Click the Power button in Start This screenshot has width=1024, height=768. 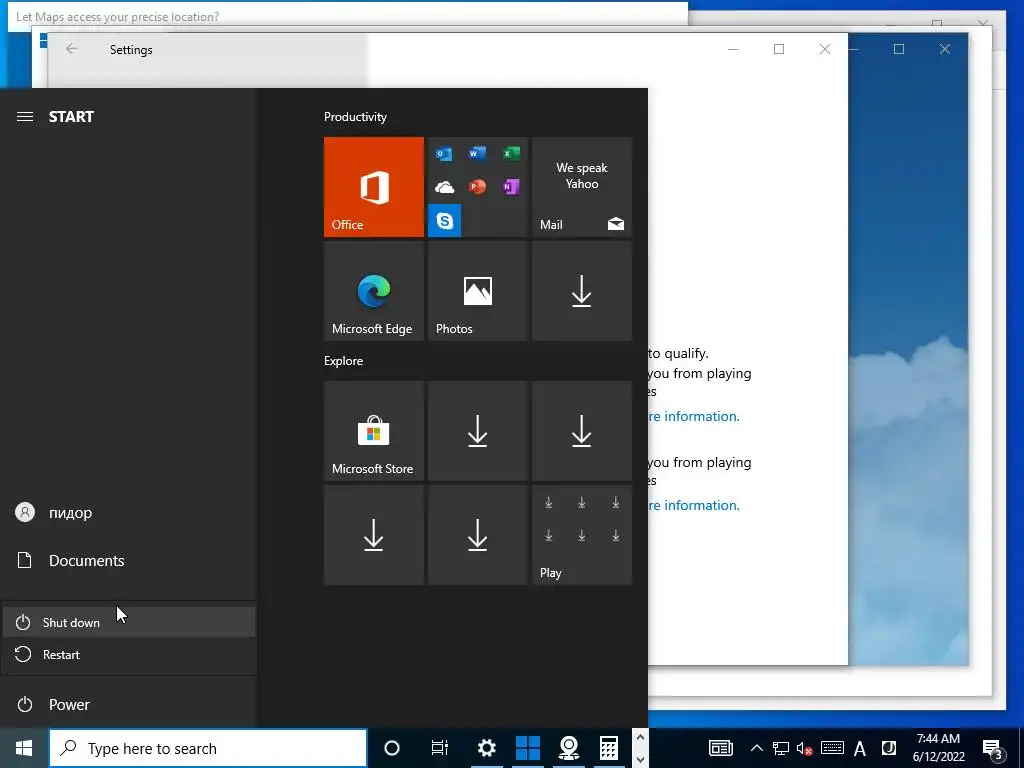click(x=128, y=705)
